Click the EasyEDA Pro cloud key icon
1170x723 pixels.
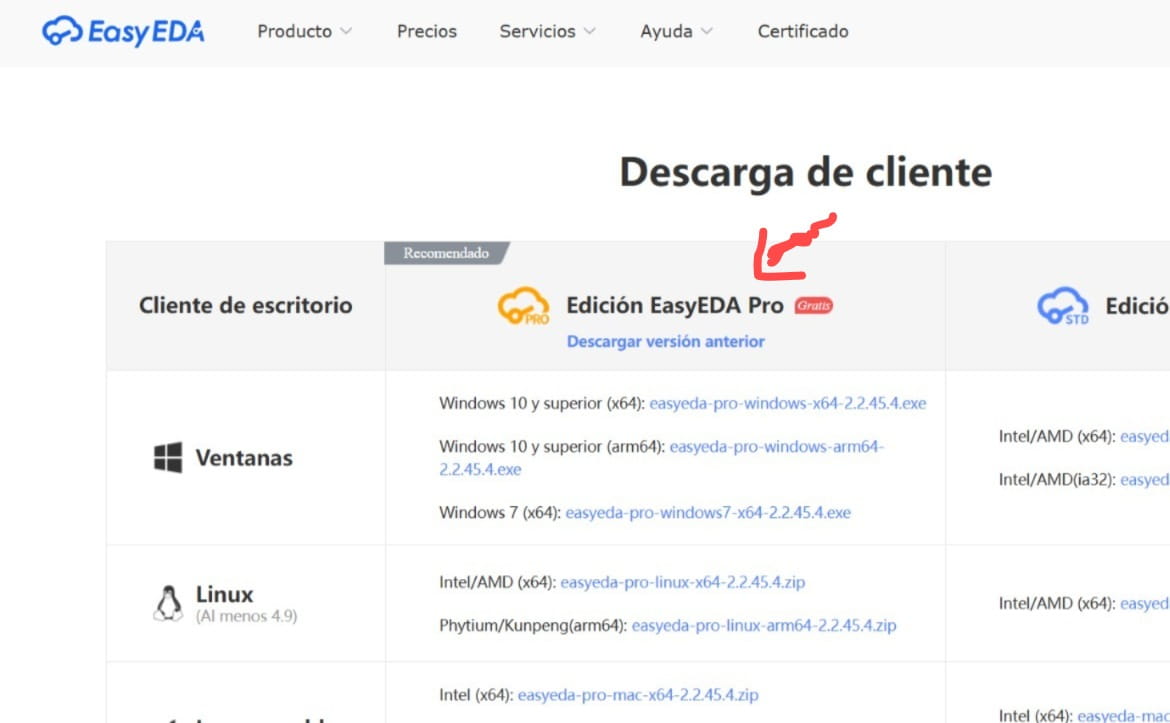pos(524,306)
